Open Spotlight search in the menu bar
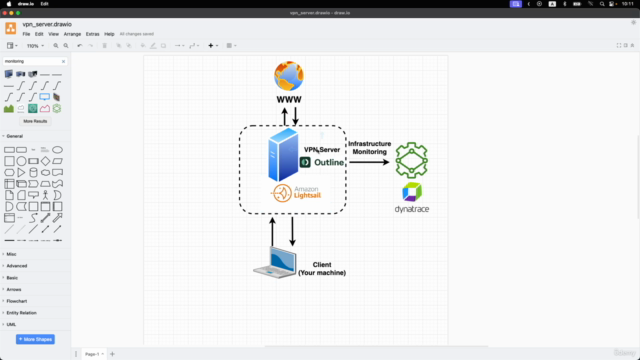 (602, 4)
